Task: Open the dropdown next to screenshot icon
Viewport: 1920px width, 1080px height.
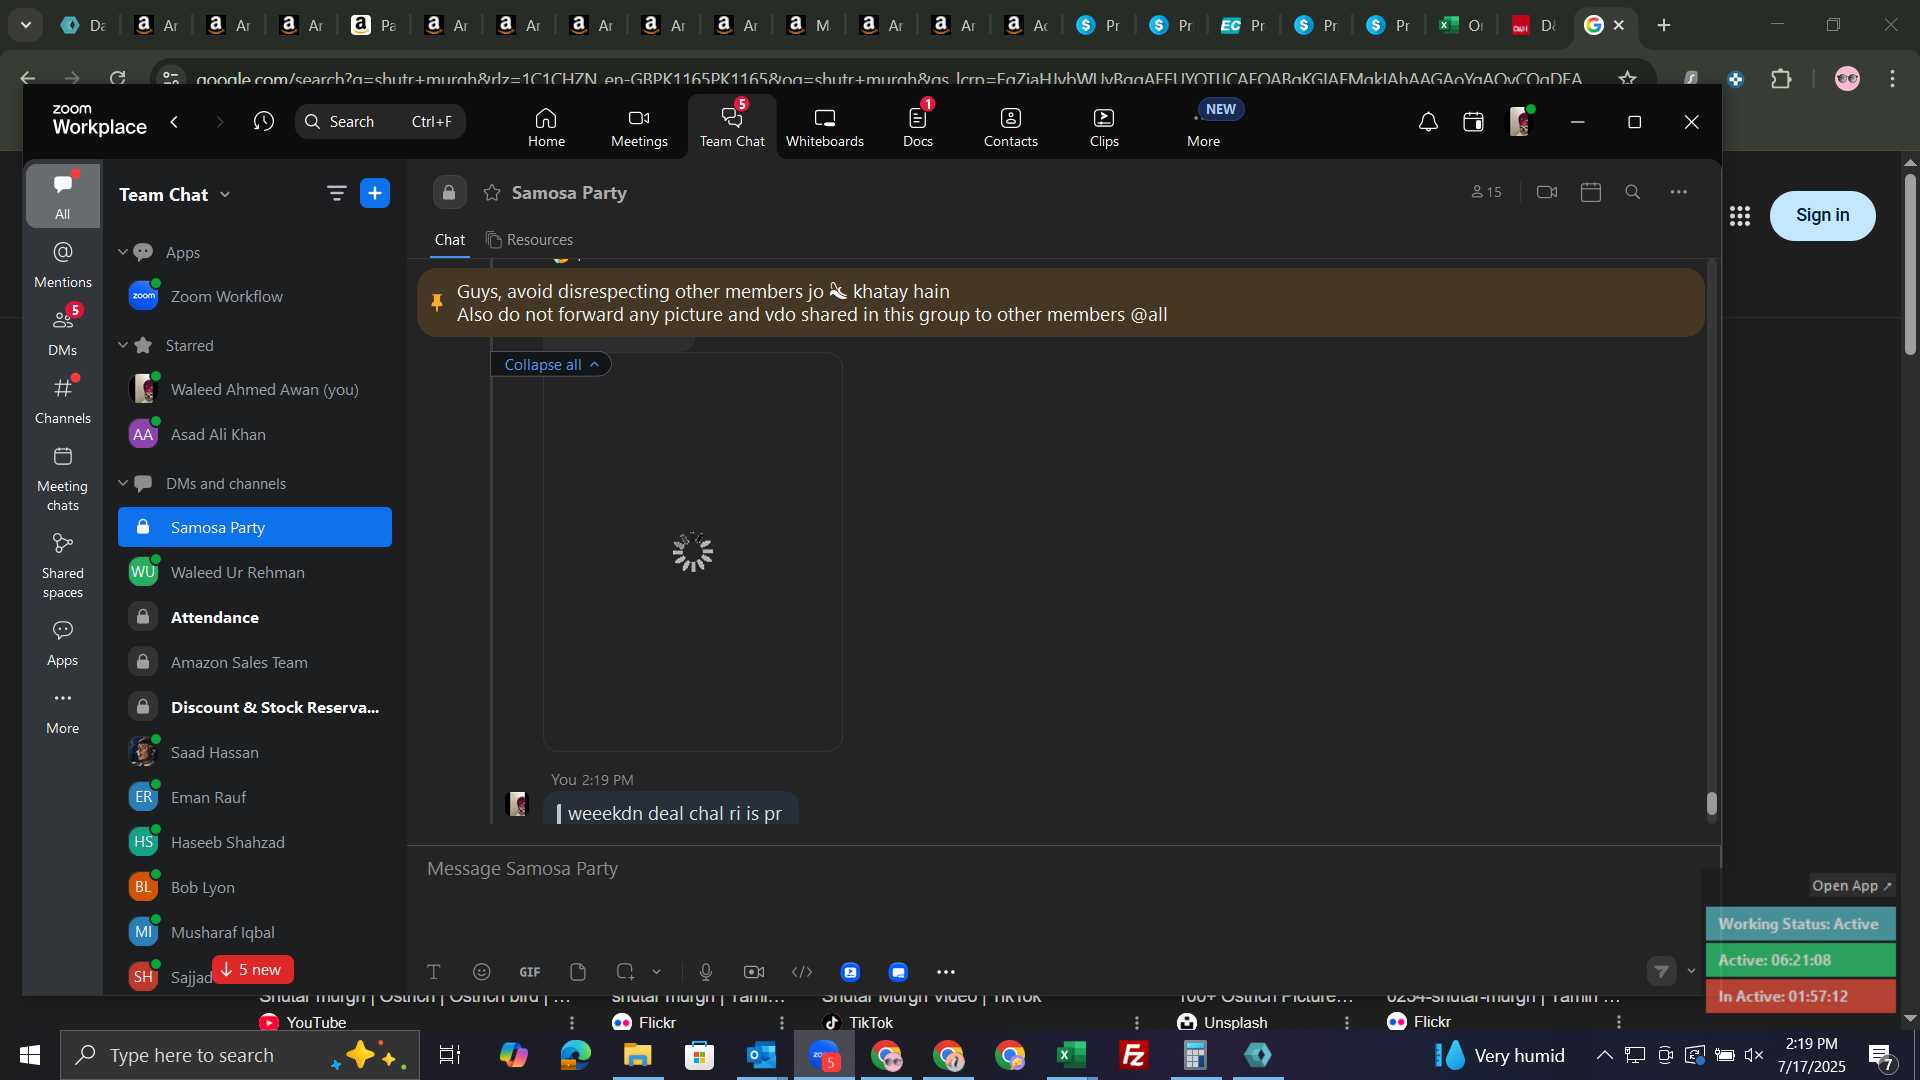Action: click(657, 972)
